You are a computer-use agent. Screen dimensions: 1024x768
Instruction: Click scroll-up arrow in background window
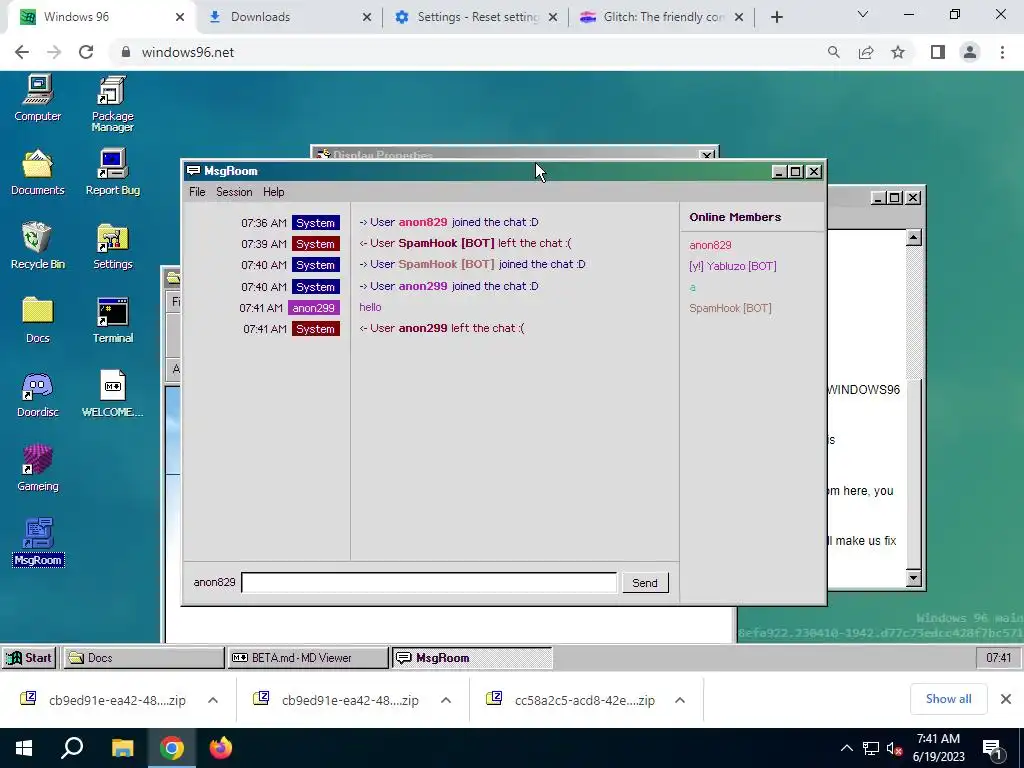pyautogui.click(x=914, y=237)
